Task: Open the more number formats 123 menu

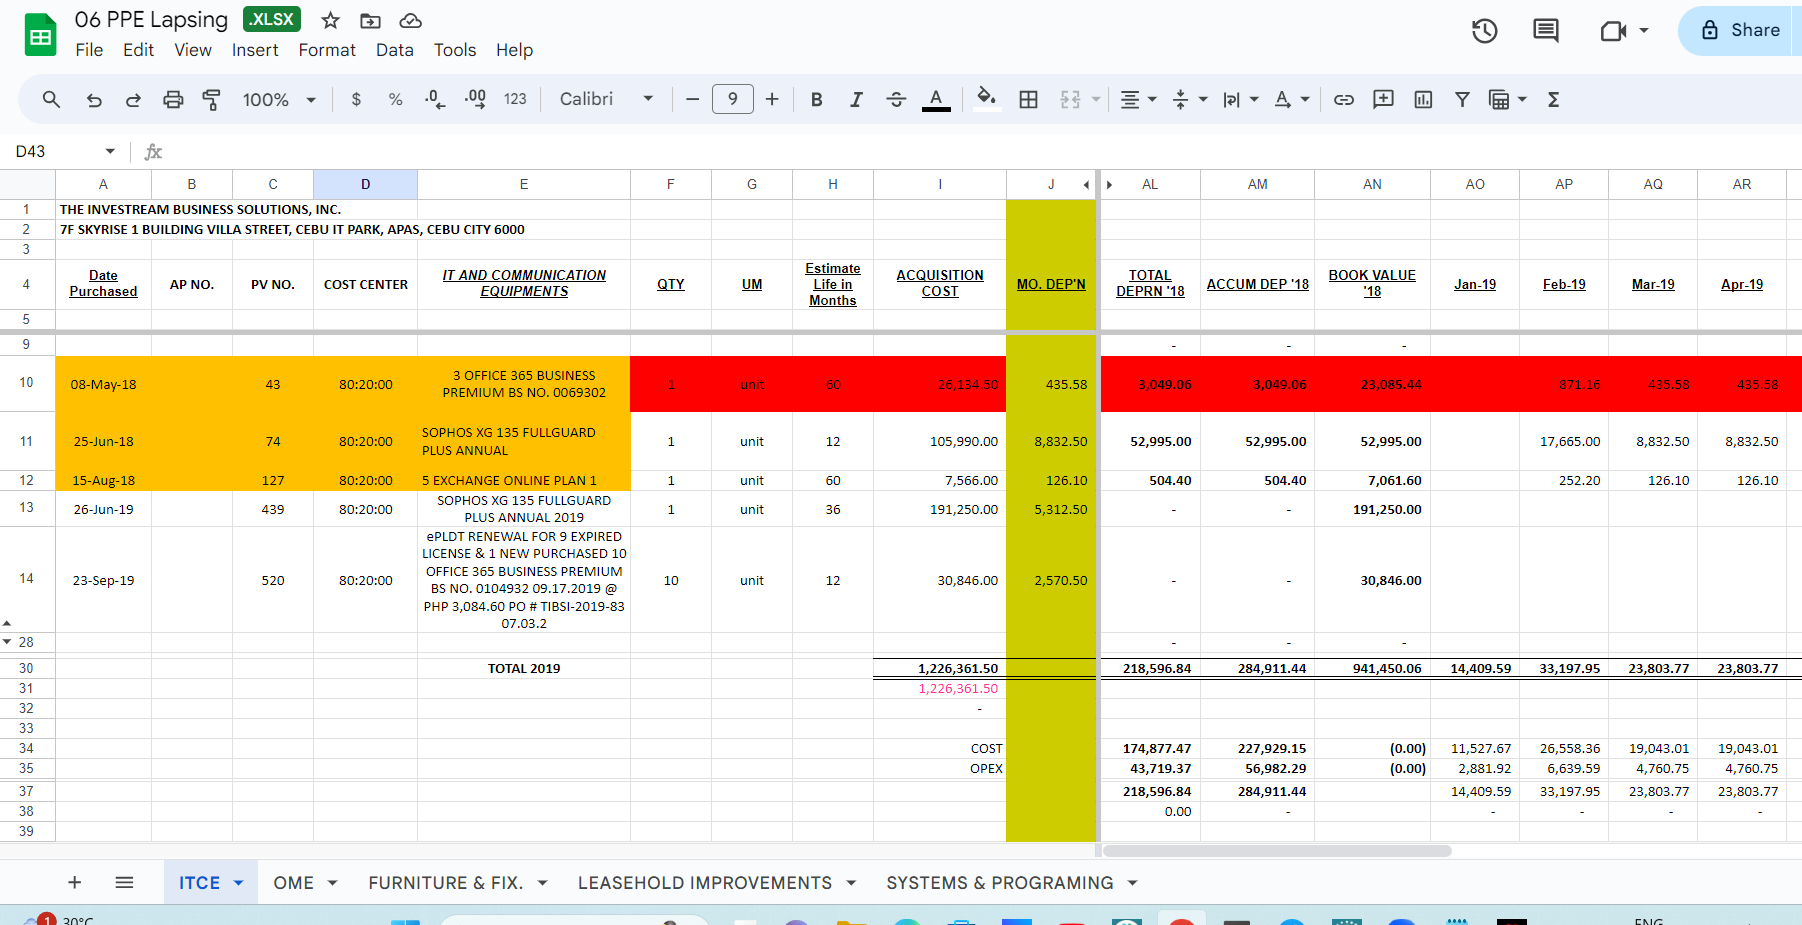Action: pos(515,99)
